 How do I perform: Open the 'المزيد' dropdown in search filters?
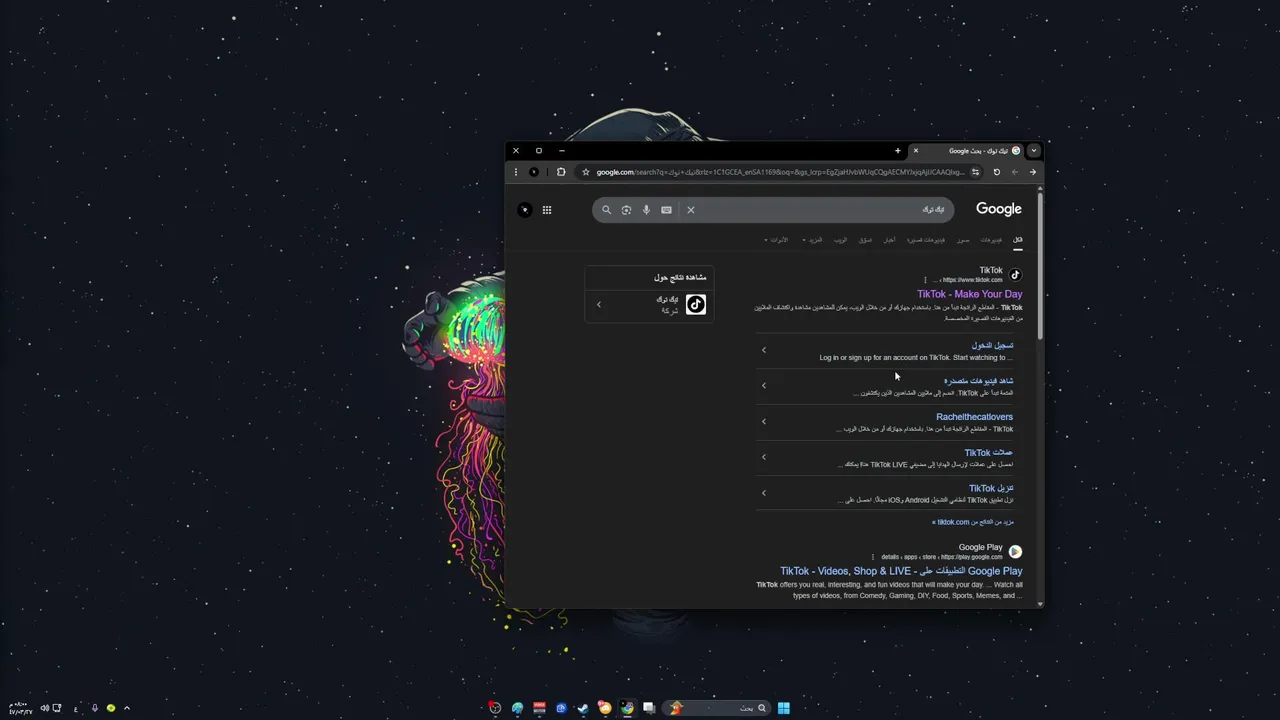click(x=812, y=240)
